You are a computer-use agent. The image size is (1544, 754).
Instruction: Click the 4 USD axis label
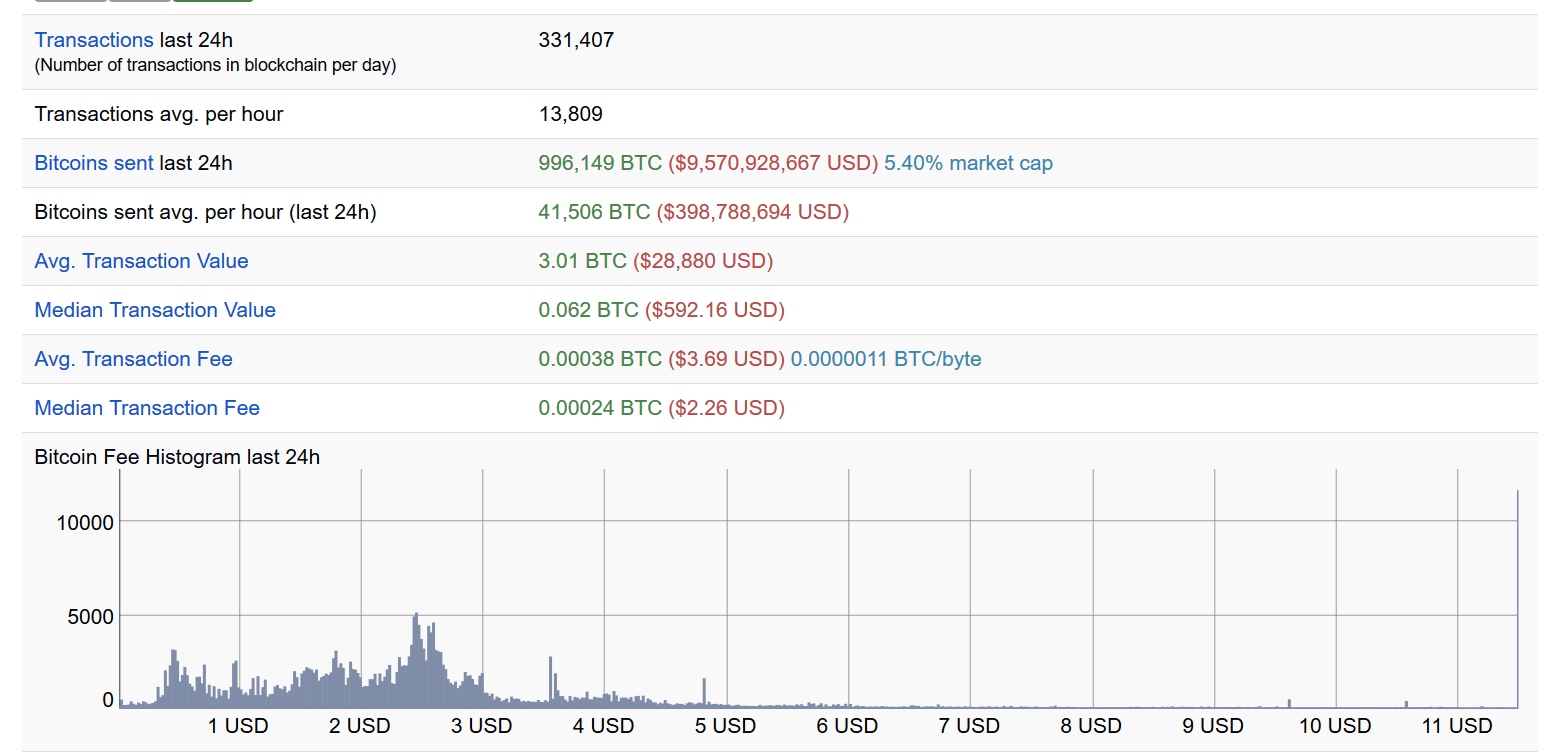pyautogui.click(x=604, y=726)
